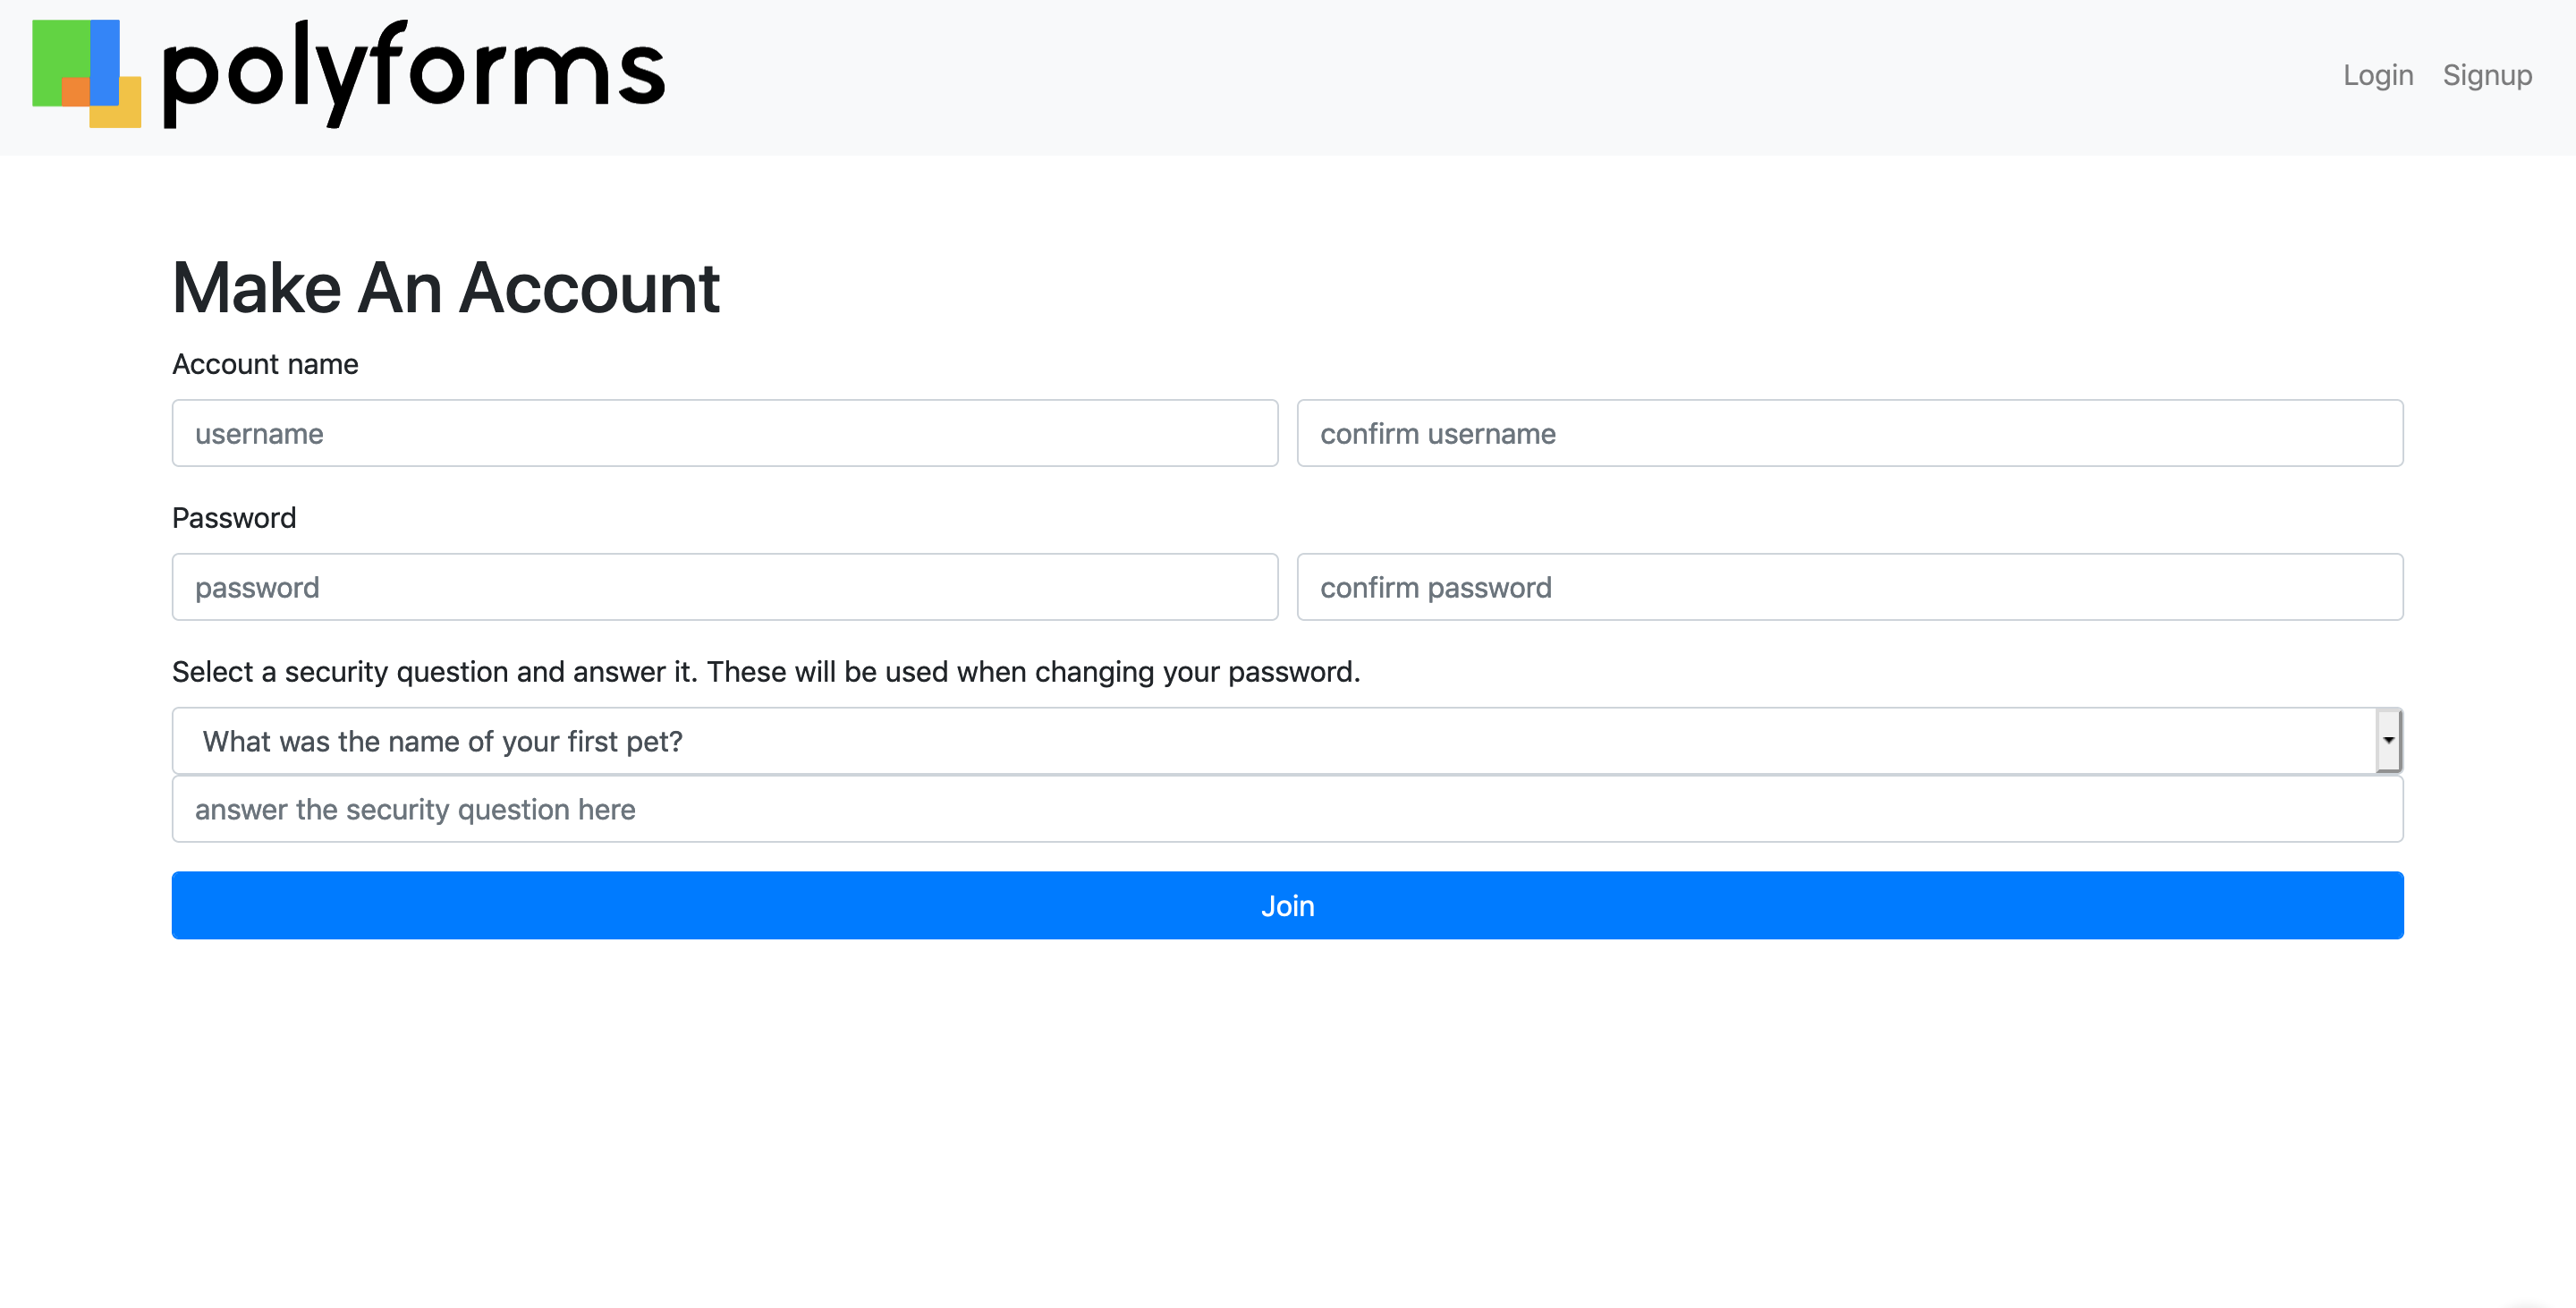
Task: Click the Password label
Action: pyautogui.click(x=234, y=518)
